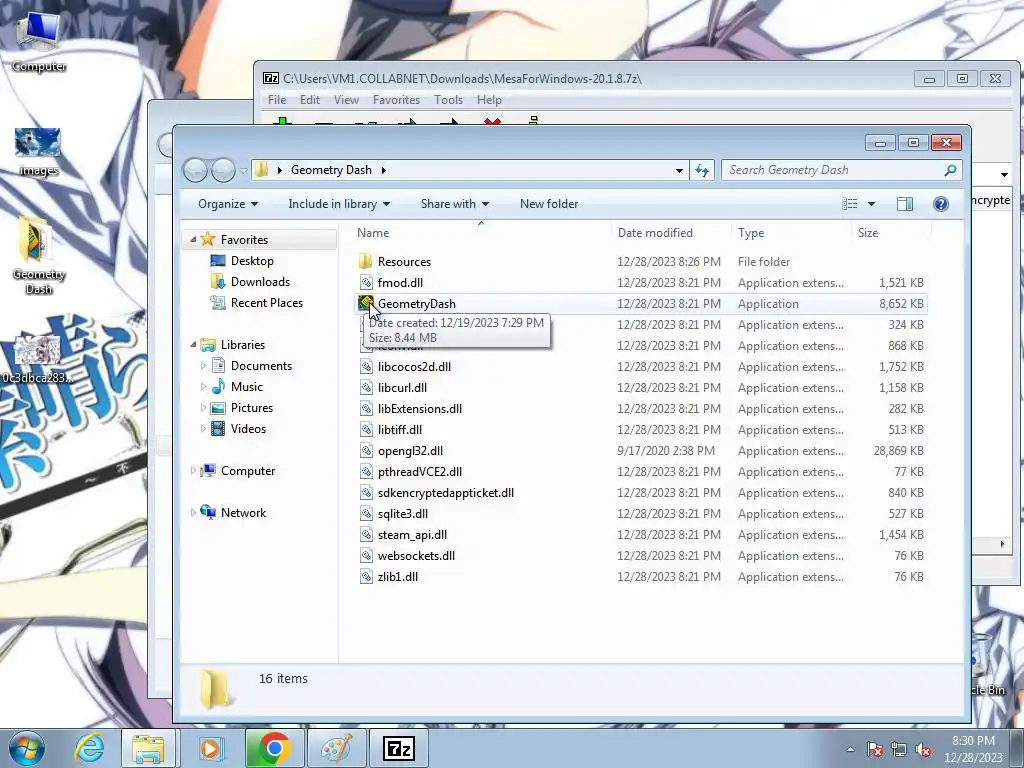This screenshot has height=768, width=1024.
Task: Select the fmod.dll file icon
Action: 366,283
